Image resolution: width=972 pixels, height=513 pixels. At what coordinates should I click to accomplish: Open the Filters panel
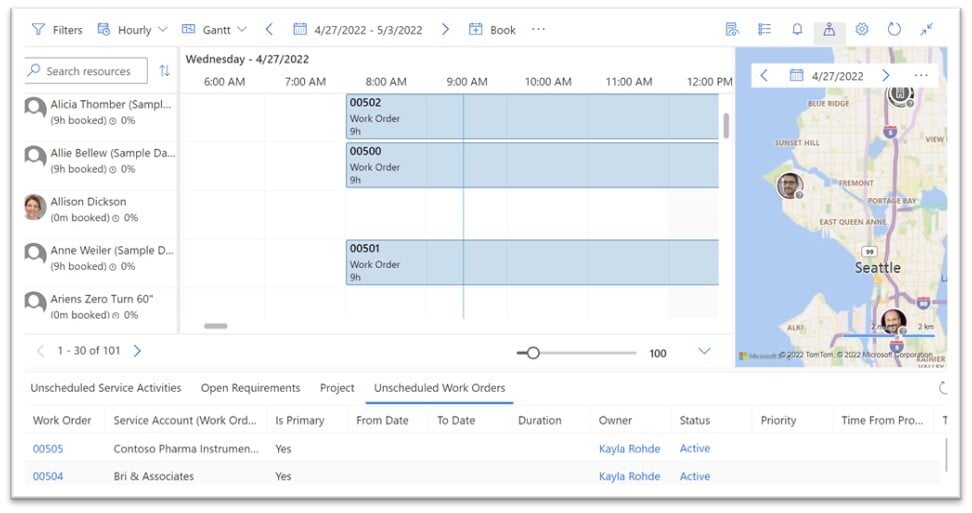tap(57, 30)
